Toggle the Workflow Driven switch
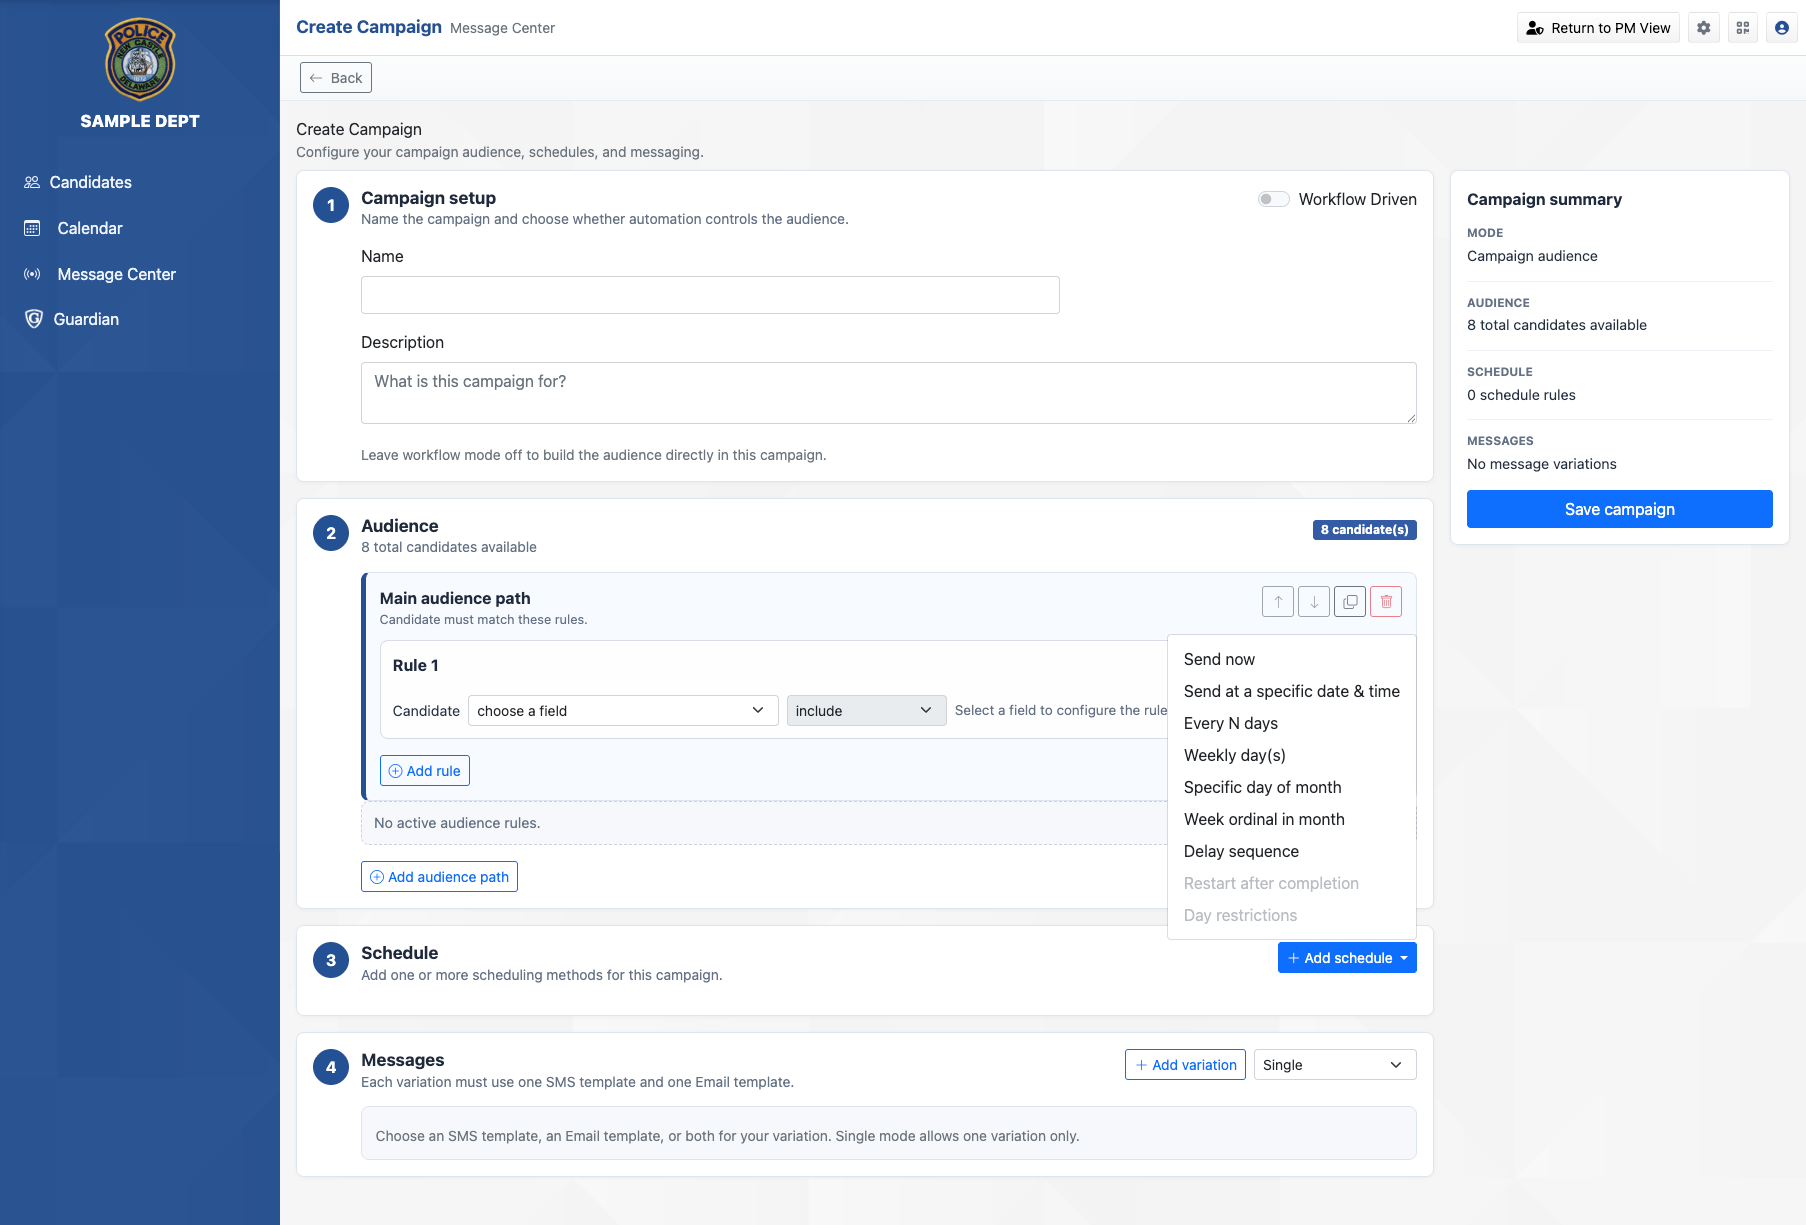The width and height of the screenshot is (1806, 1225). [1273, 199]
